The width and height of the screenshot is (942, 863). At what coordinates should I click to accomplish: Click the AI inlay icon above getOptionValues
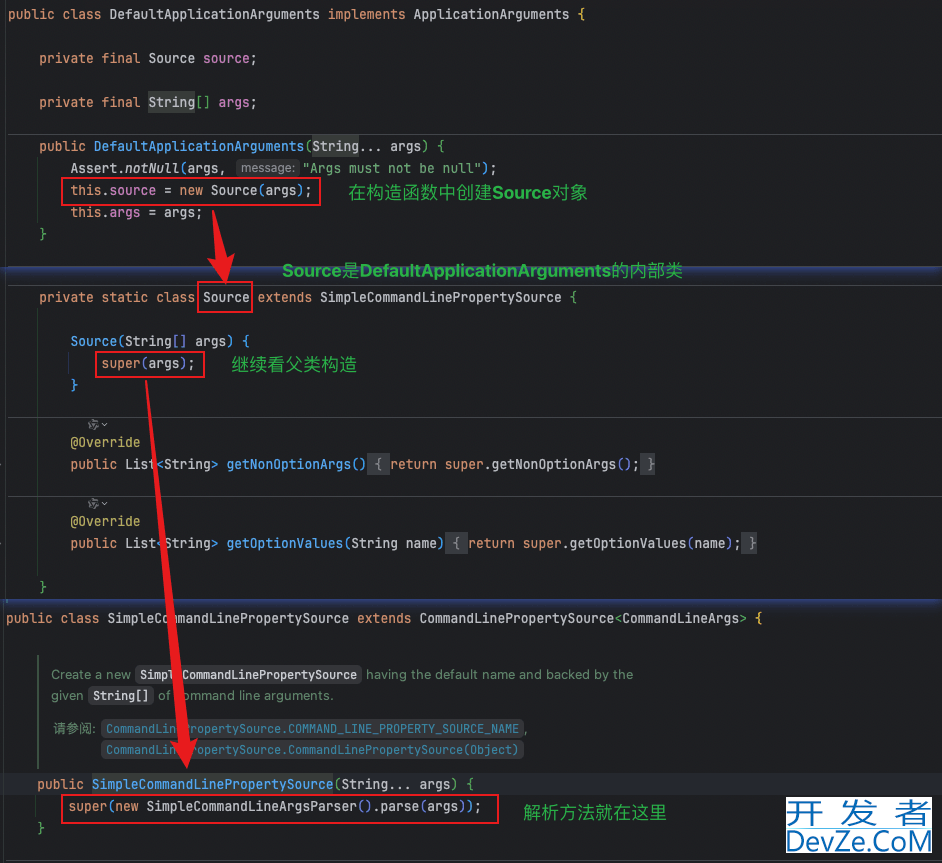coord(93,503)
